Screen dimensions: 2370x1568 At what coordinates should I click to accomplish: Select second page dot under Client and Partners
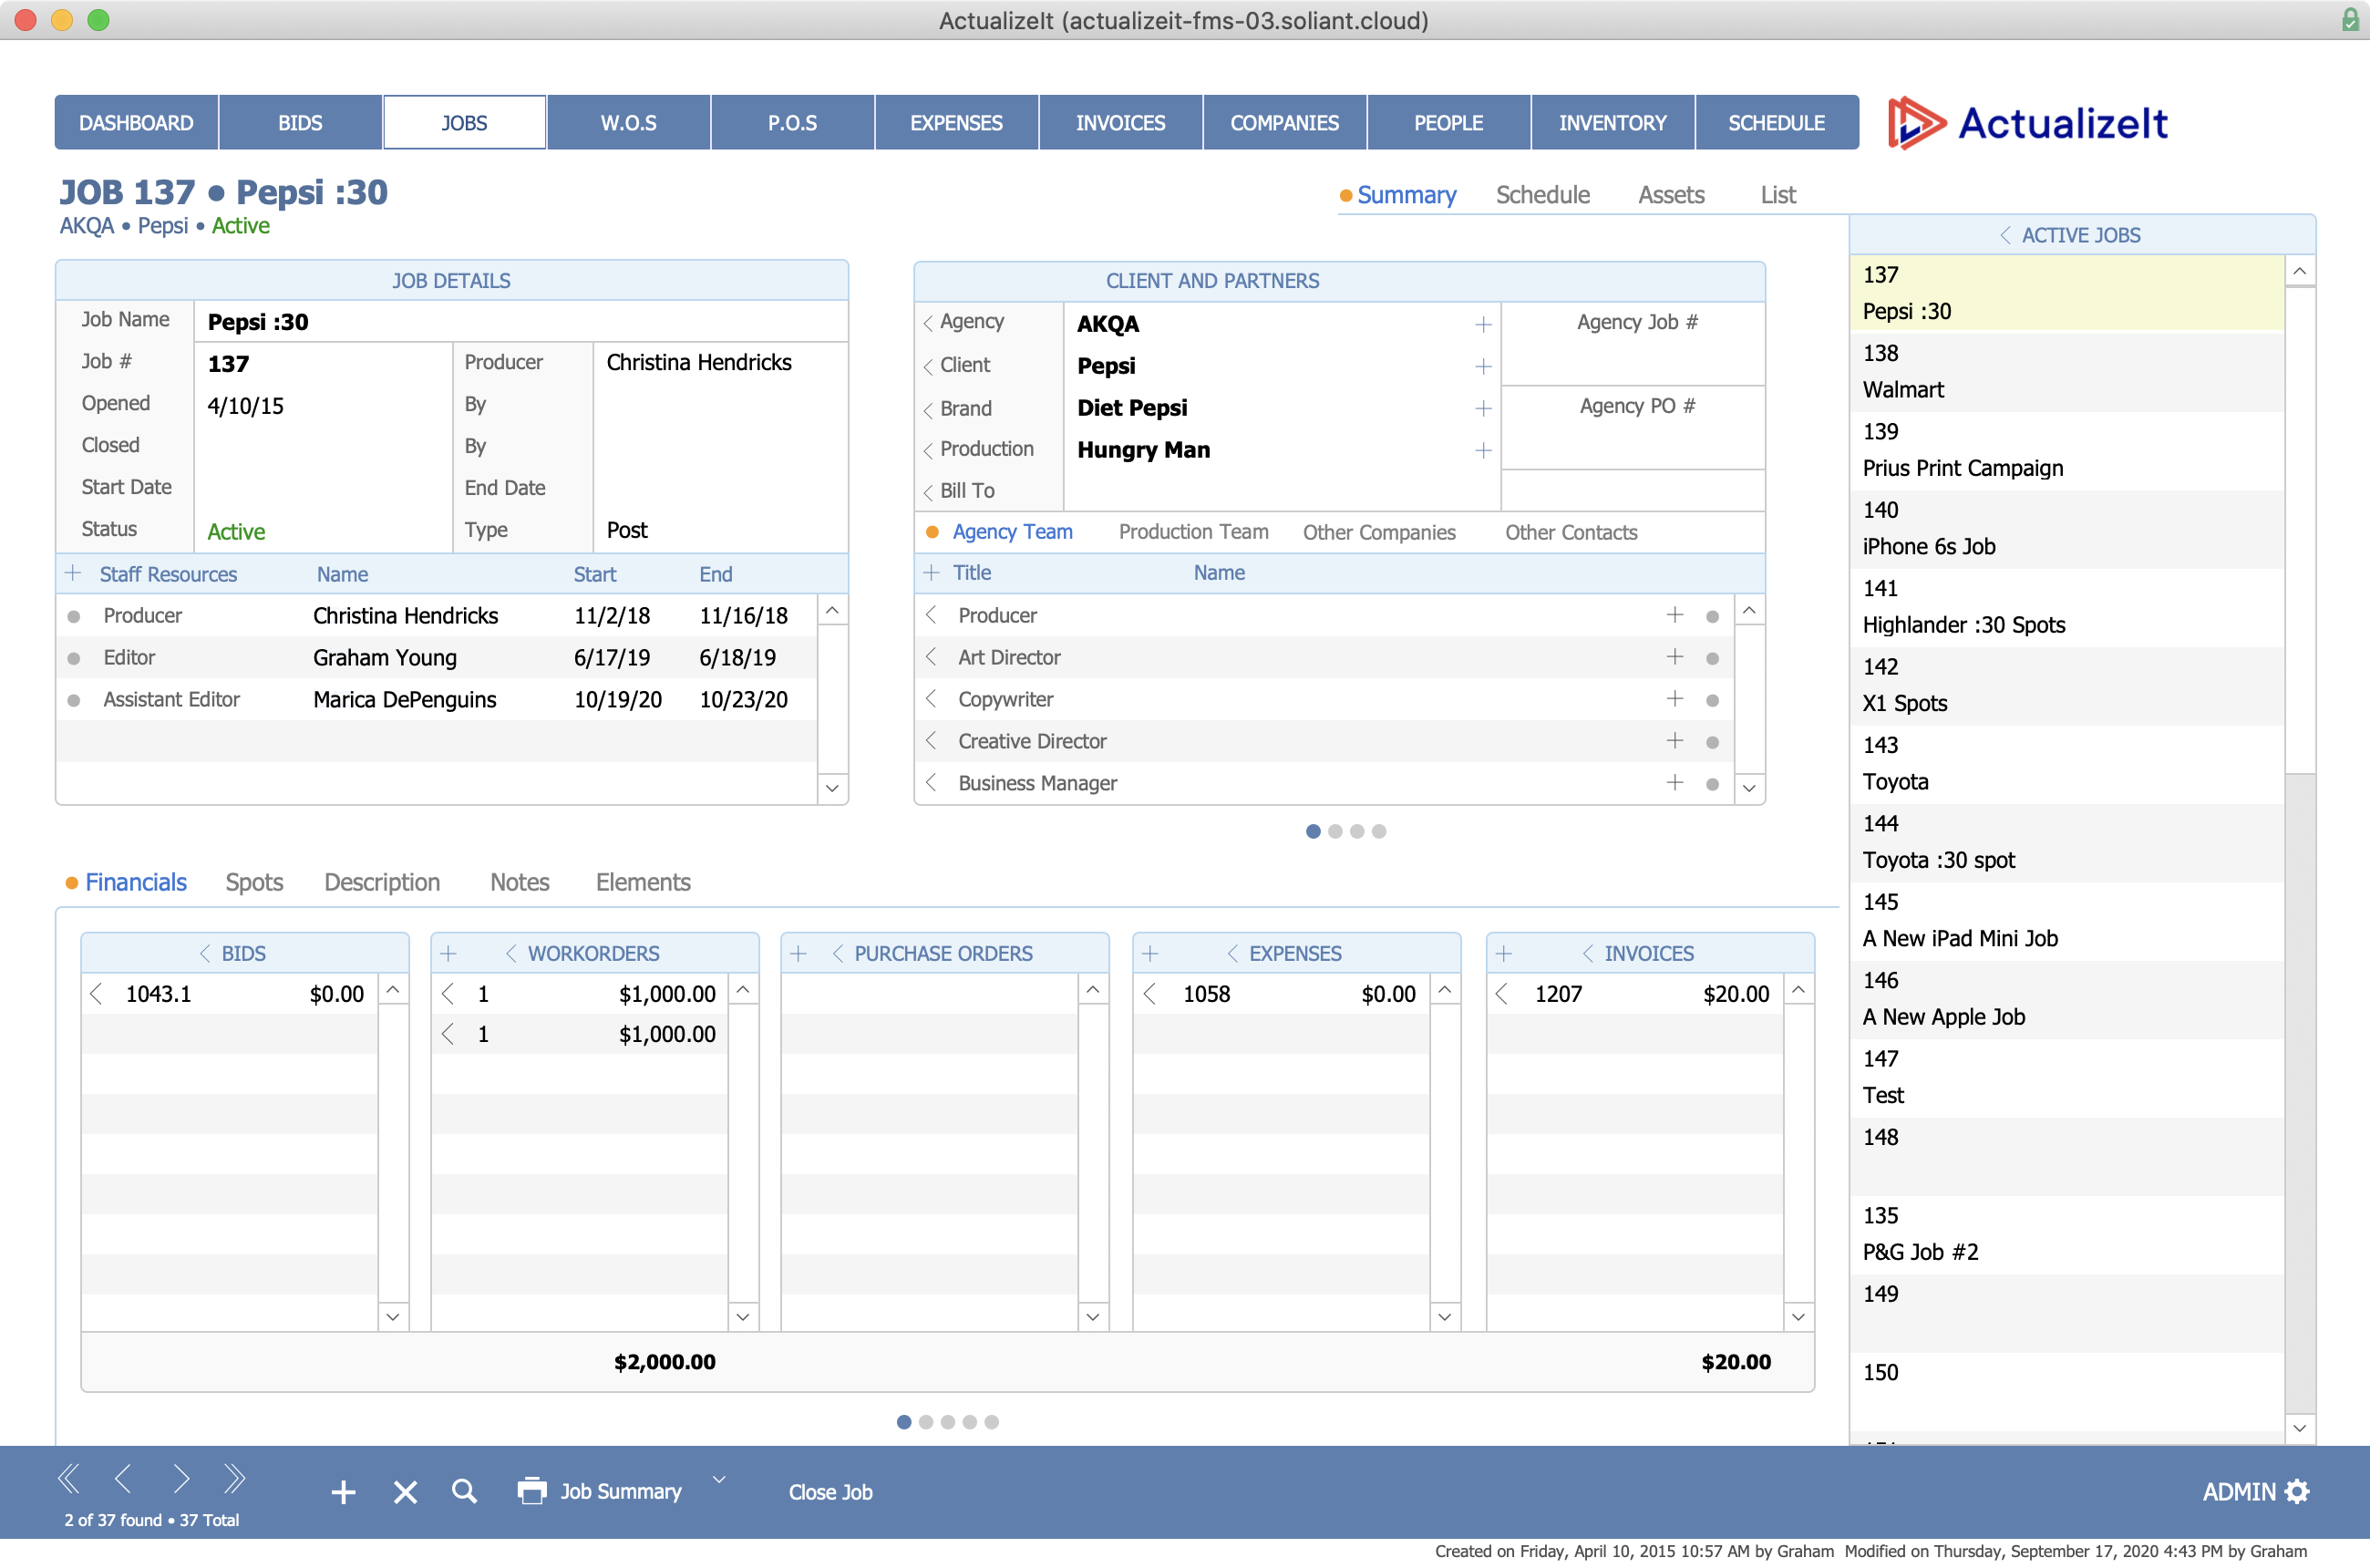click(x=1335, y=831)
